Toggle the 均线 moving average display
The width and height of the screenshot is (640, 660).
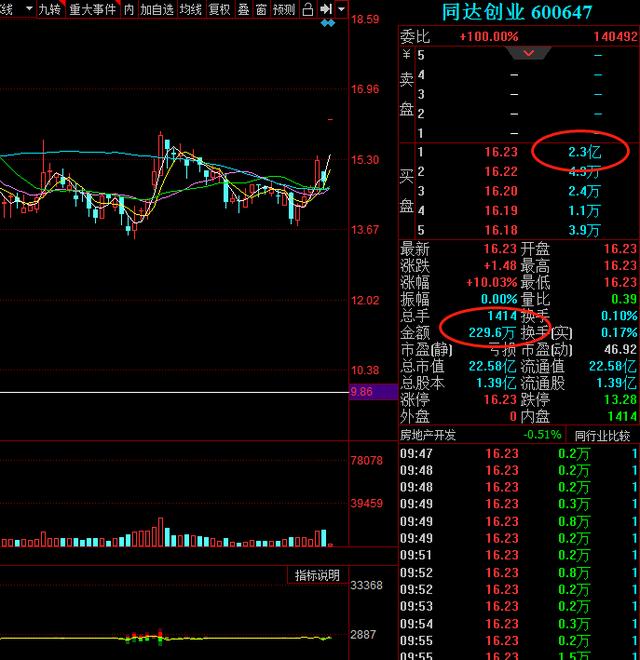pyautogui.click(x=189, y=9)
